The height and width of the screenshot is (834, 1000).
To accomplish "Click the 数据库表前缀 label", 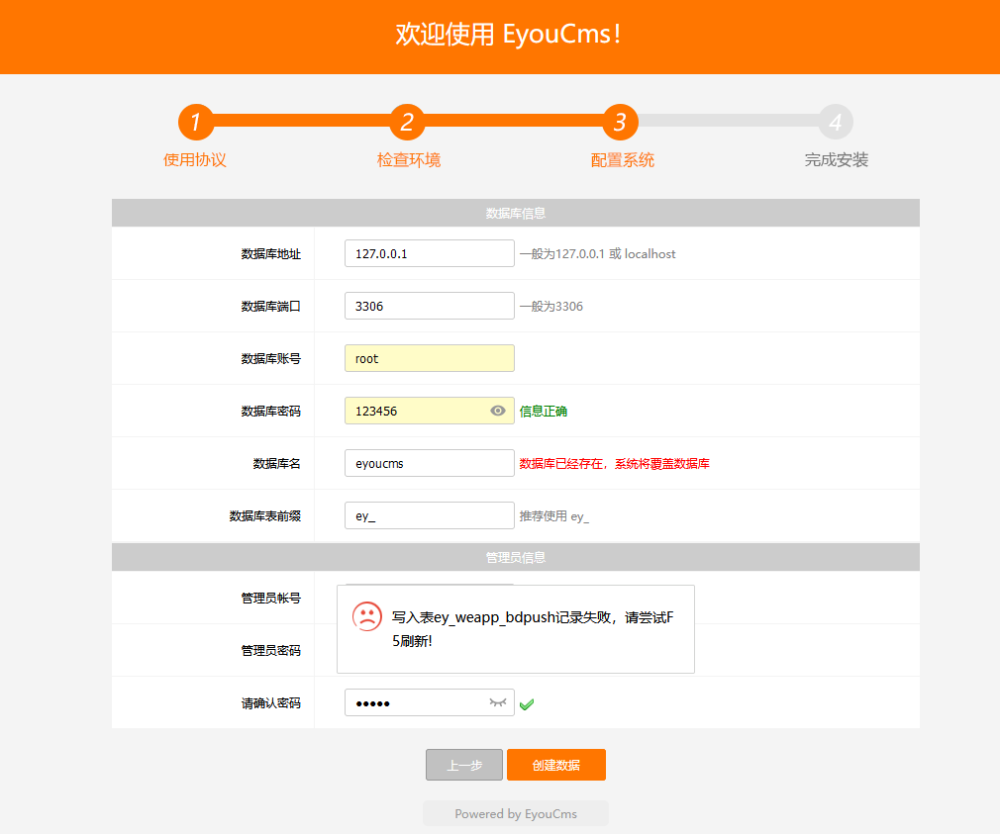I will (x=265, y=516).
